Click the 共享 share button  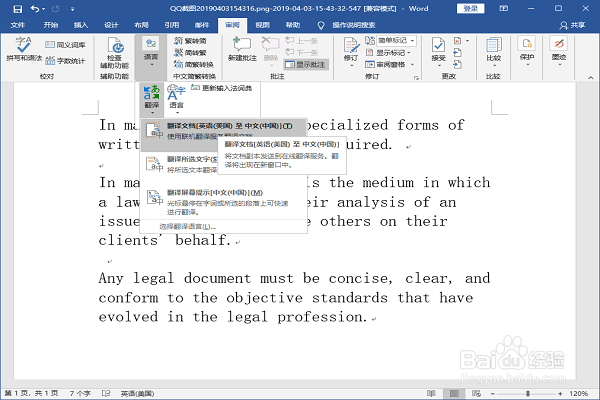point(572,25)
